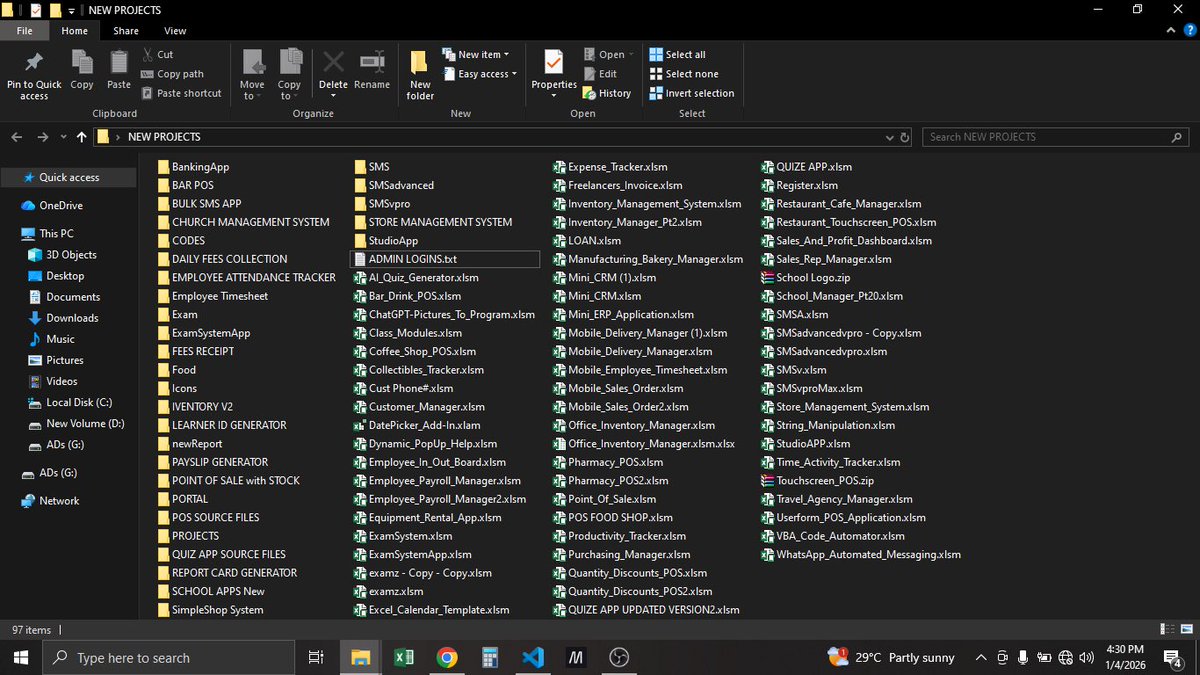Open the New item dropdown
Screen dimensions: 1200x675
477,53
